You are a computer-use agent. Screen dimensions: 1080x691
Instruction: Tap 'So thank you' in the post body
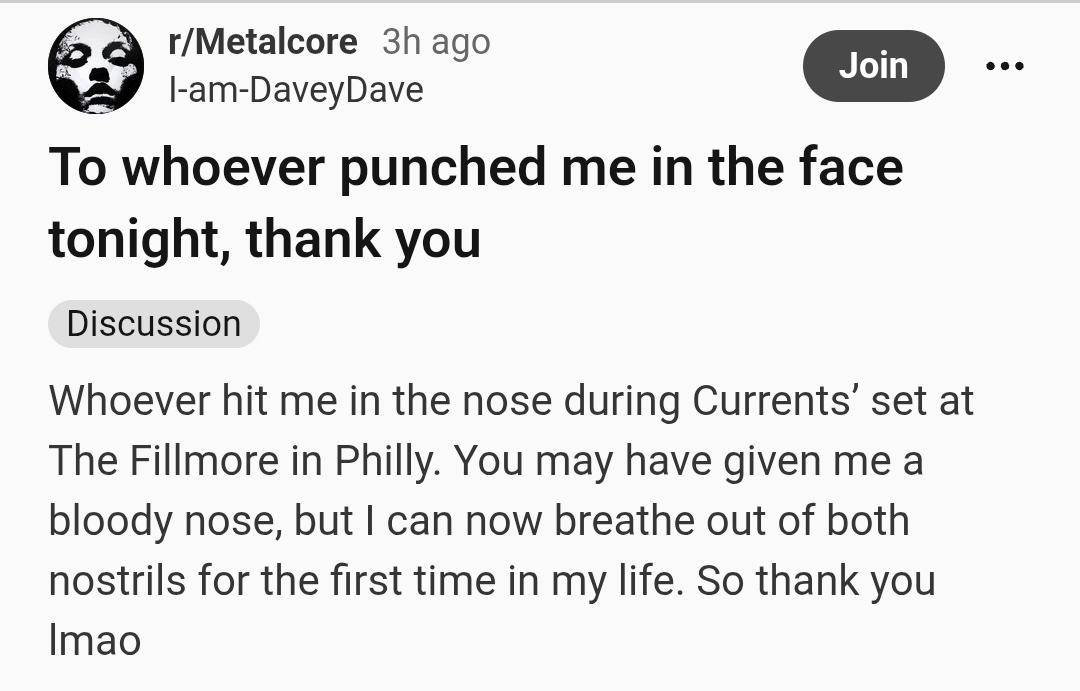[x=815, y=581]
